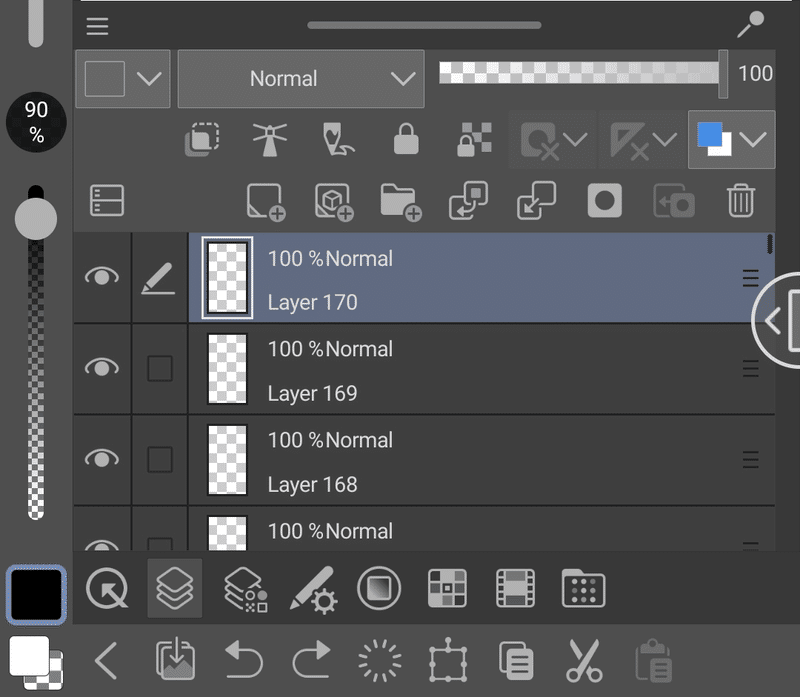800x697 pixels.
Task: Enable alpha lock on the layer
Action: click(472, 140)
